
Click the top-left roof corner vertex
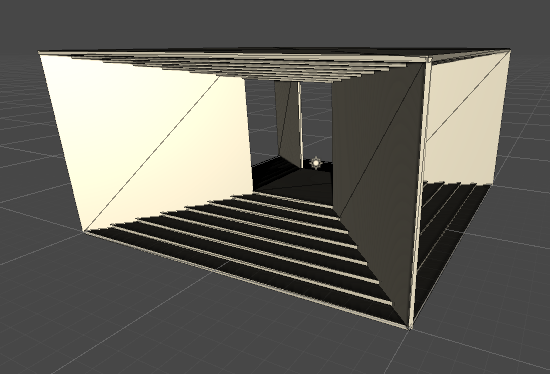click(x=39, y=53)
